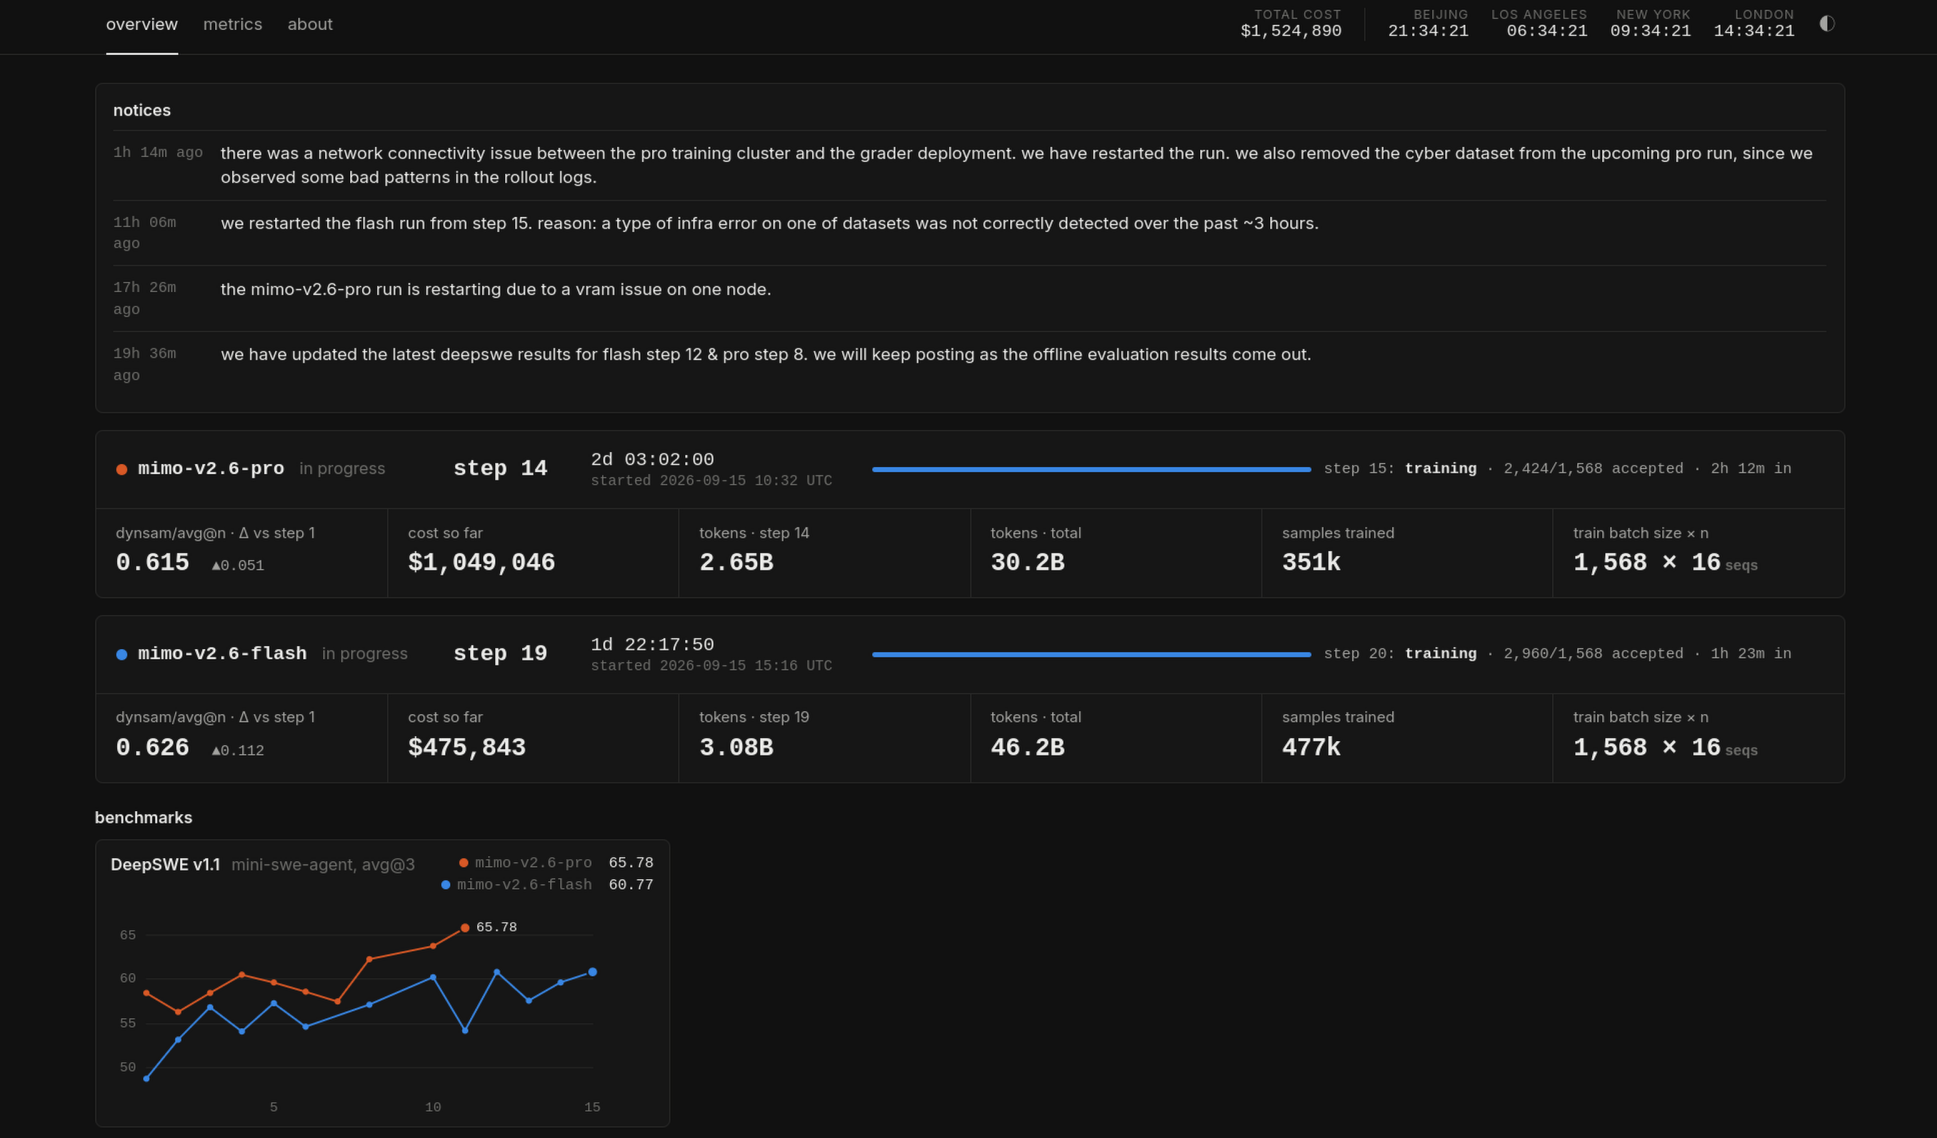Image resolution: width=1937 pixels, height=1138 pixels.
Task: Select the mimo-v2.6-pro run title
Action: [x=211, y=468]
